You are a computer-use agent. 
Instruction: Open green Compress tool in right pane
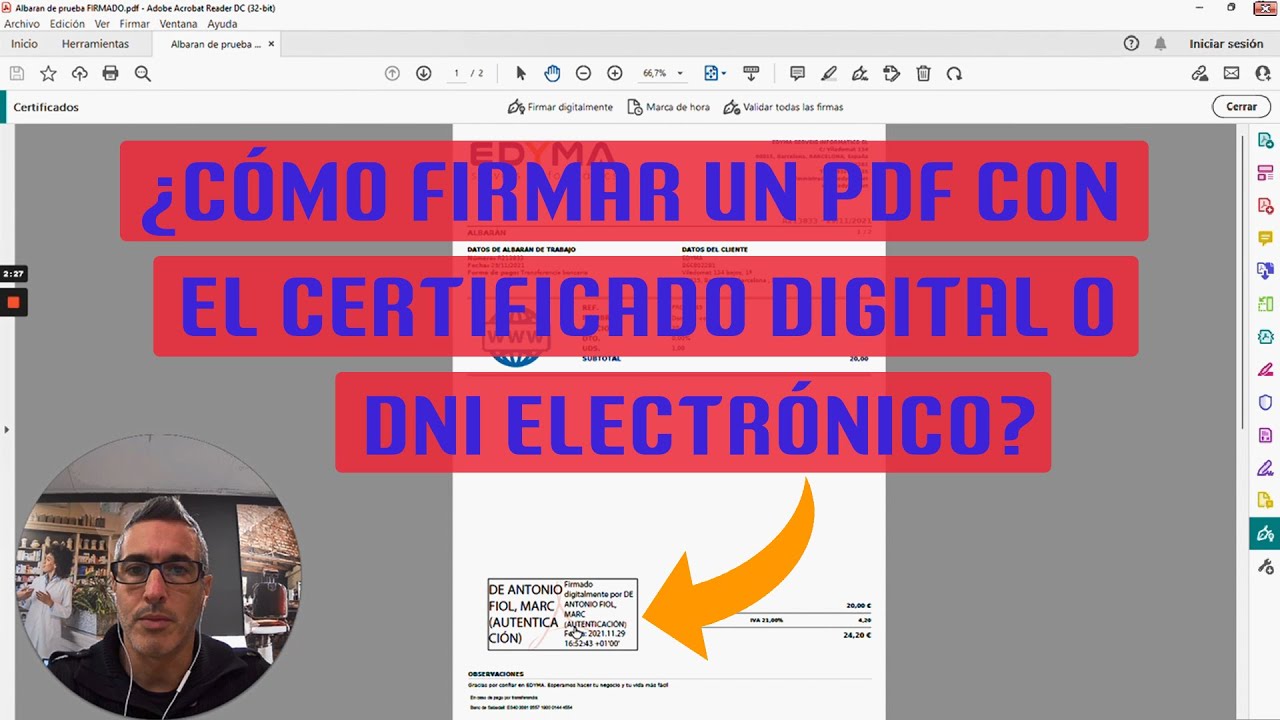click(1265, 304)
